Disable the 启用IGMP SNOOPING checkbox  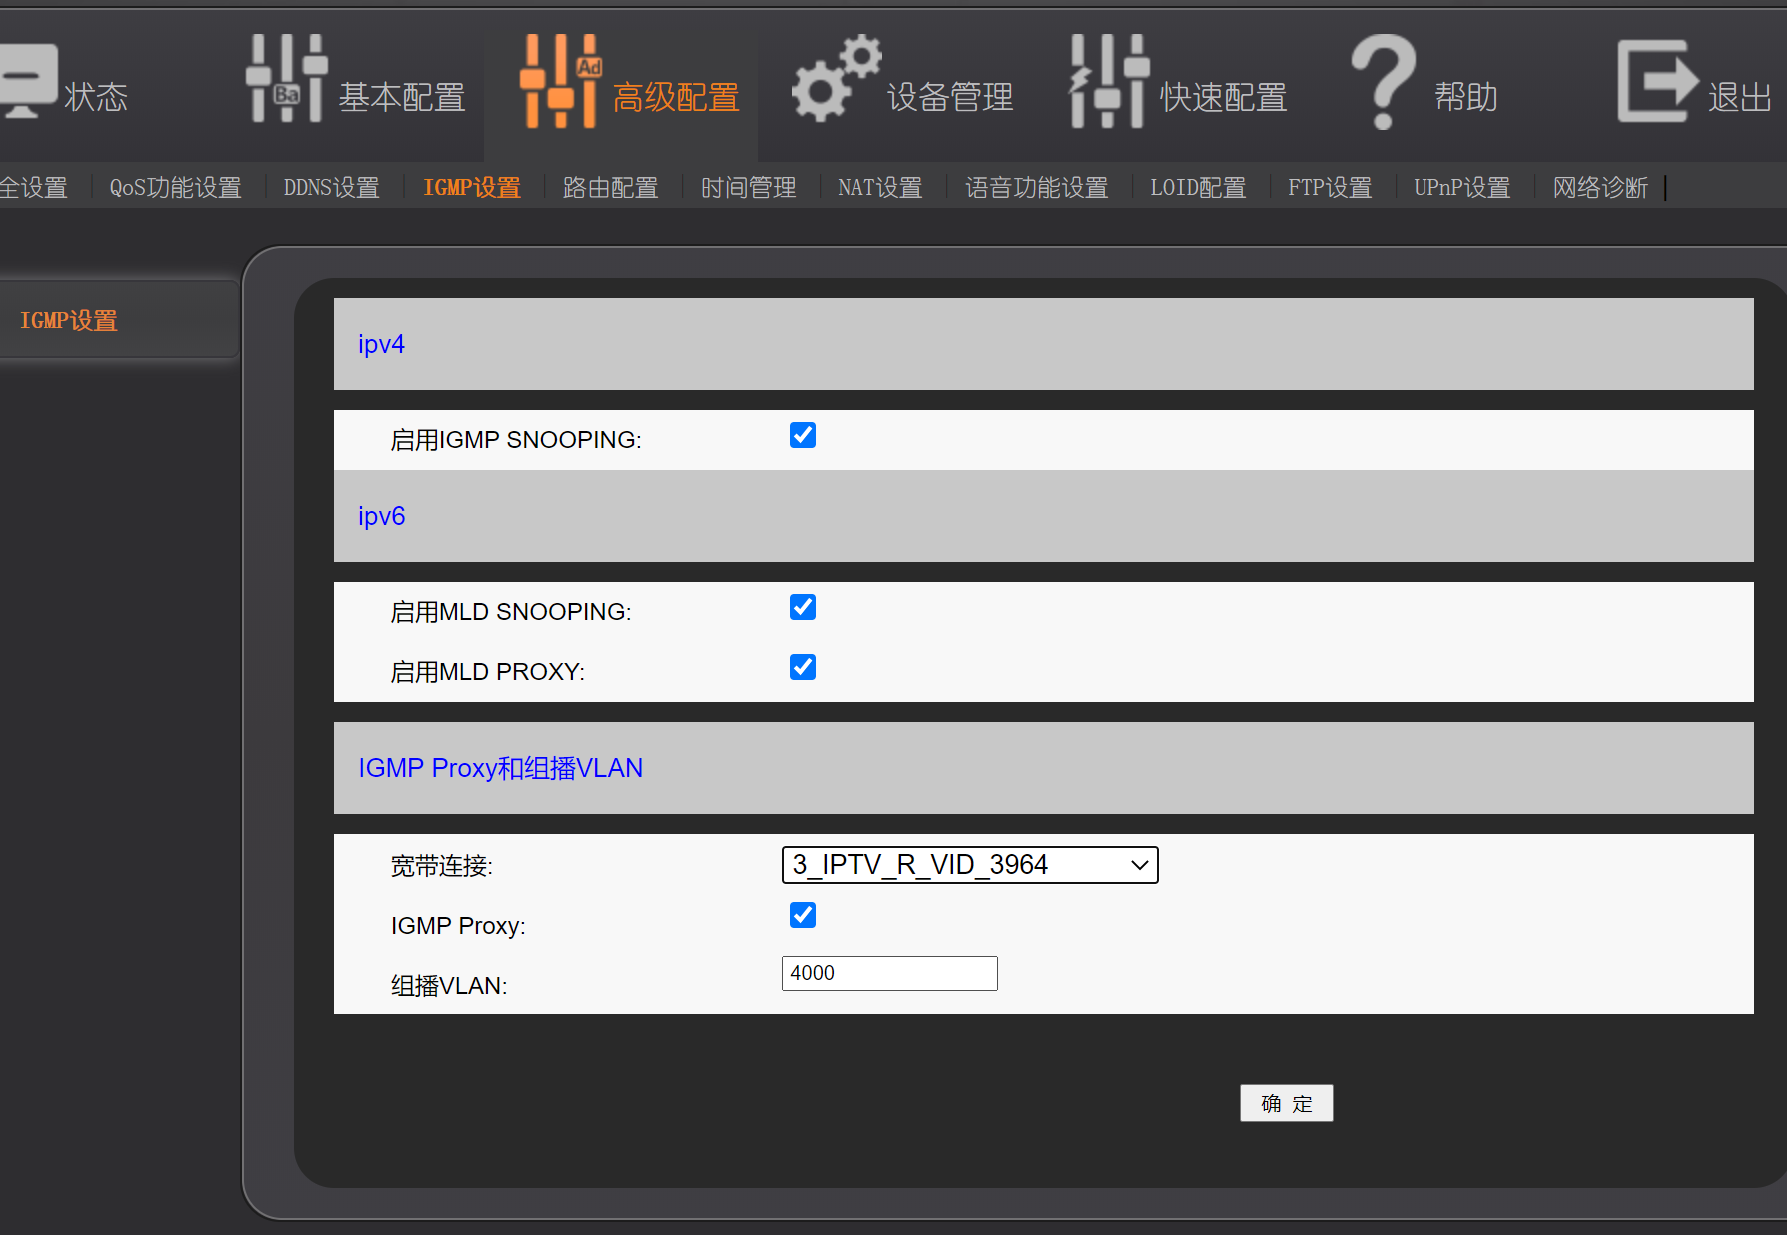tap(802, 435)
